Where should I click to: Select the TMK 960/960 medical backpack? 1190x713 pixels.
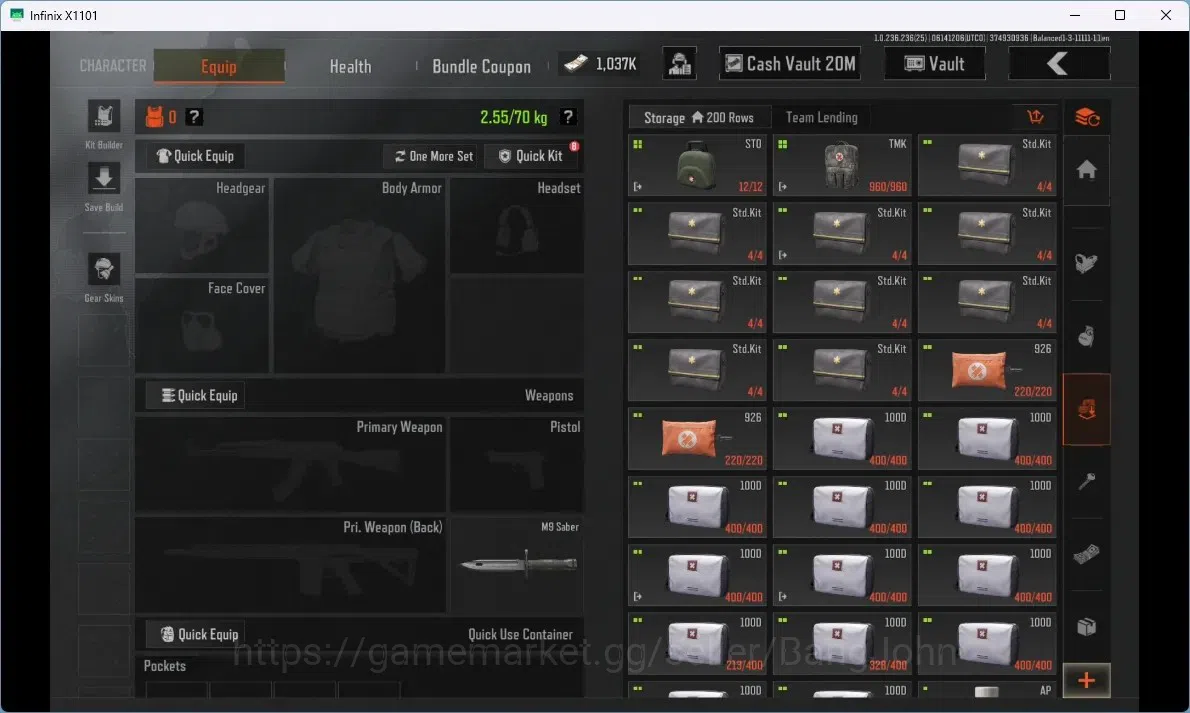[x=842, y=166]
